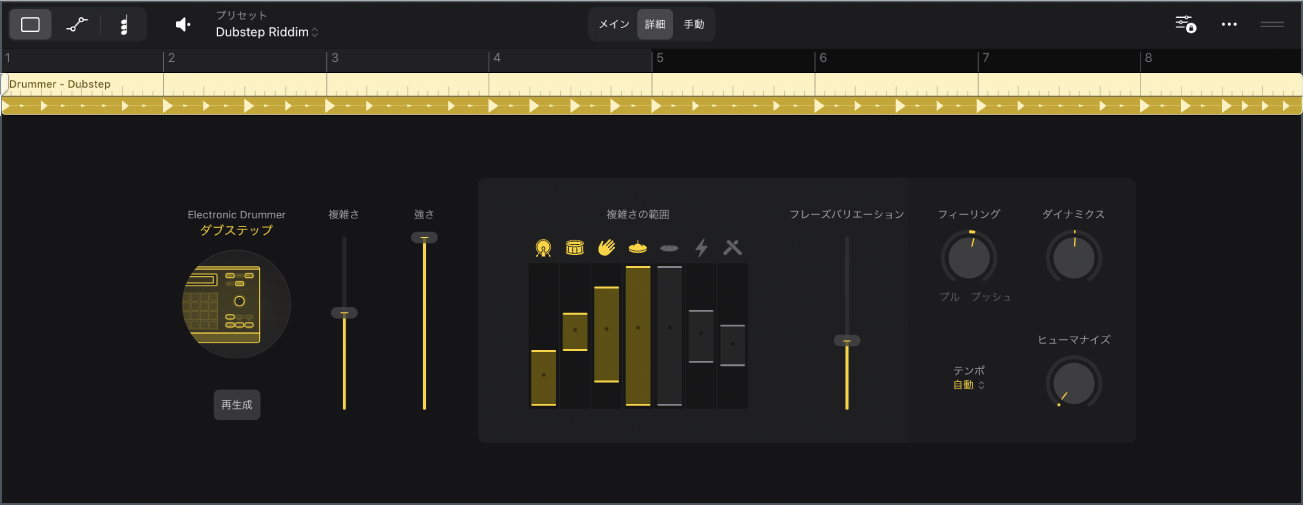Screen dimensions: 1303x505
Task: Toggle the kick drum icon
Action: 543,247
